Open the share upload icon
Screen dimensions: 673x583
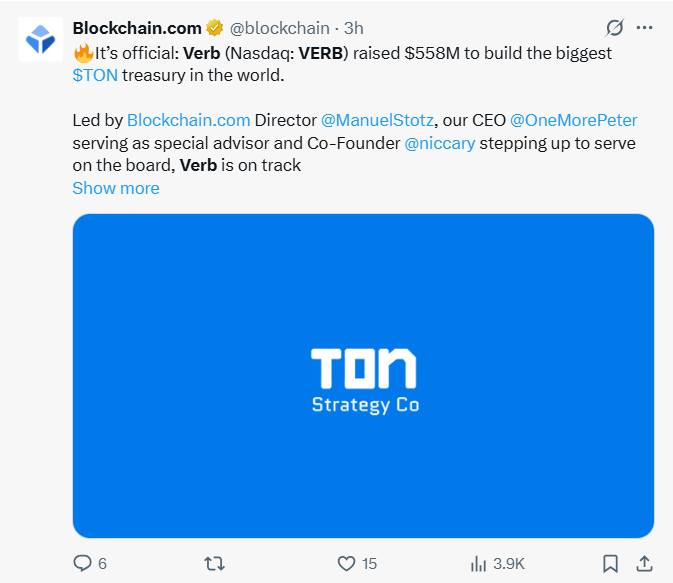(x=644, y=564)
